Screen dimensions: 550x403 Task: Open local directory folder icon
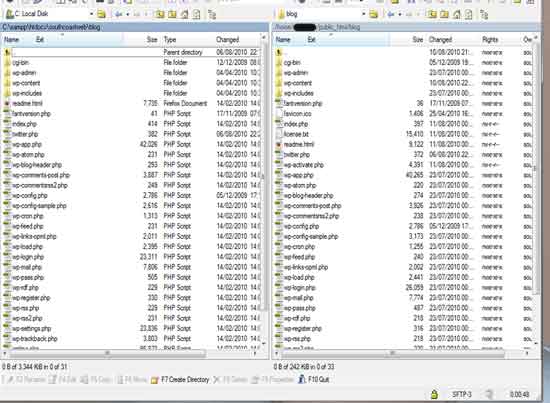(x=101, y=14)
